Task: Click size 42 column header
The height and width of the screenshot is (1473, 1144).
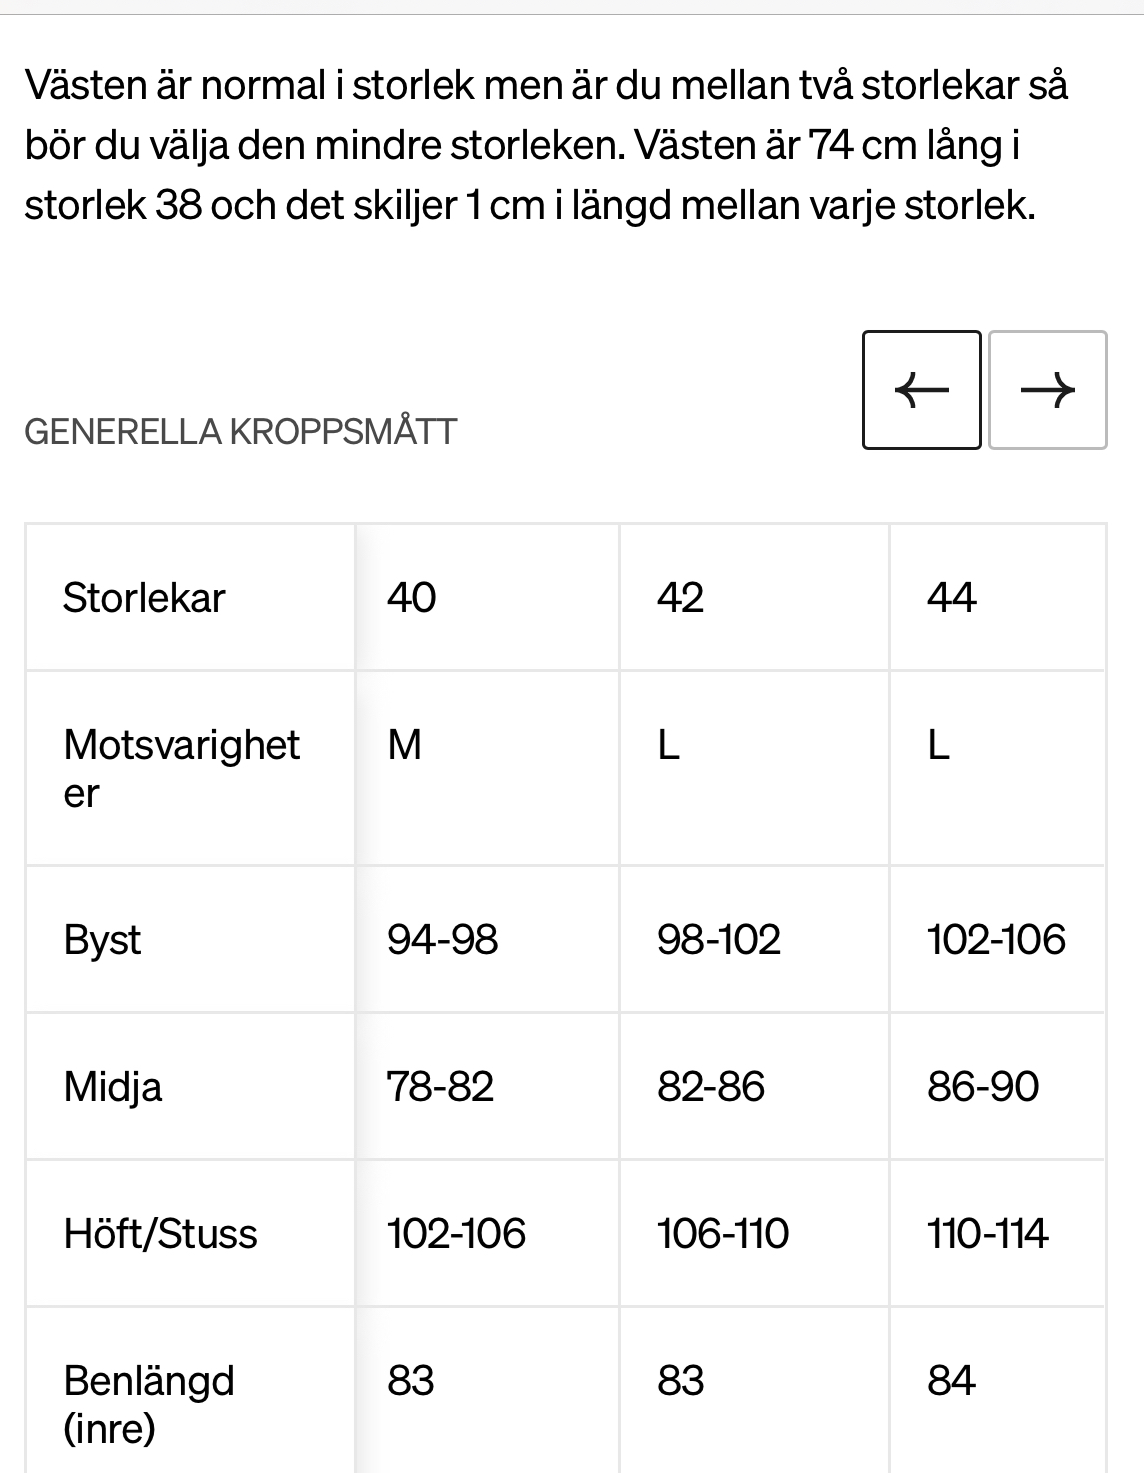Action: (x=680, y=598)
